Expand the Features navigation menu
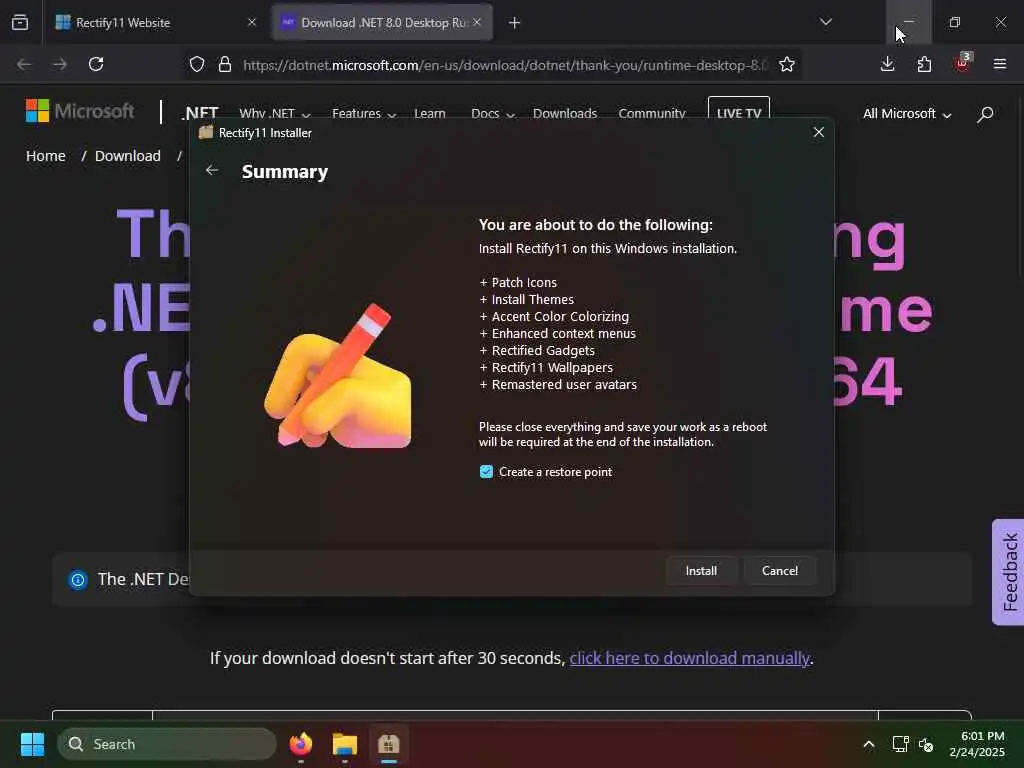Image resolution: width=1024 pixels, height=768 pixels. [x=364, y=114]
